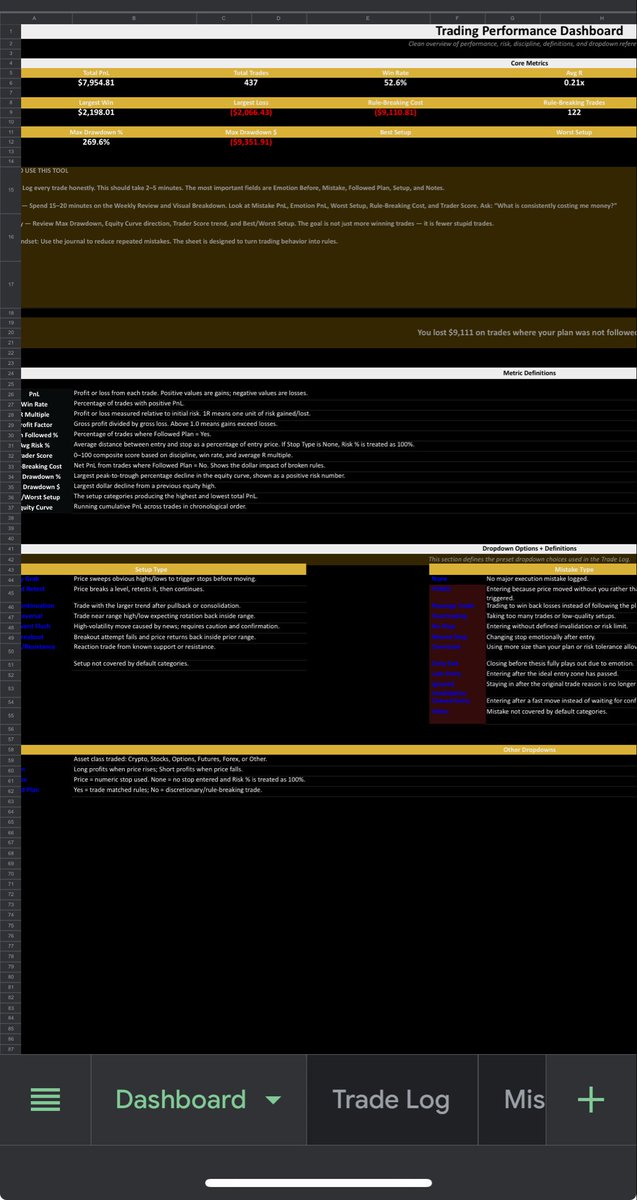Screen dimensions: 637x1200
Task: Add a new sheet with plus icon
Action: (591, 1100)
